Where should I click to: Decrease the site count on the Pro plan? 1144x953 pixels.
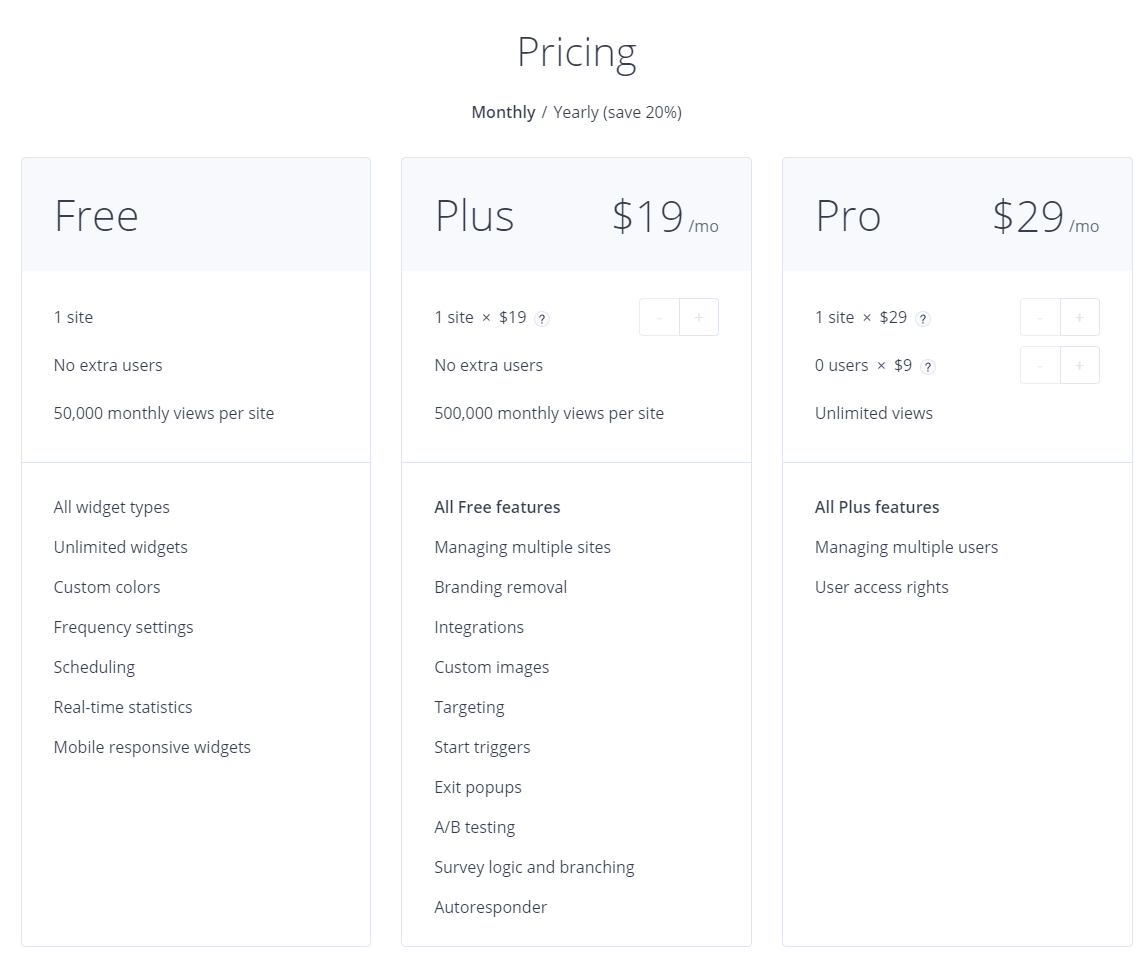[x=1040, y=317]
